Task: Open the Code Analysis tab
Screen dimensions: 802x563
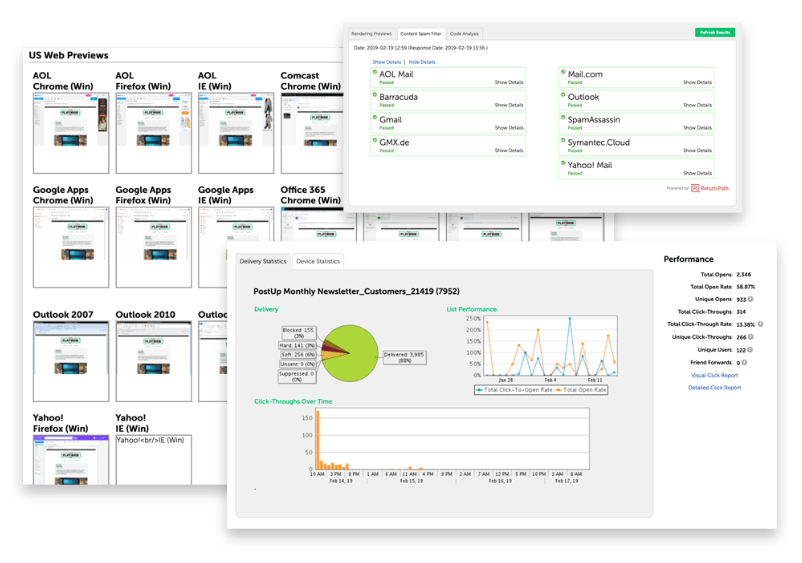Action: click(464, 34)
